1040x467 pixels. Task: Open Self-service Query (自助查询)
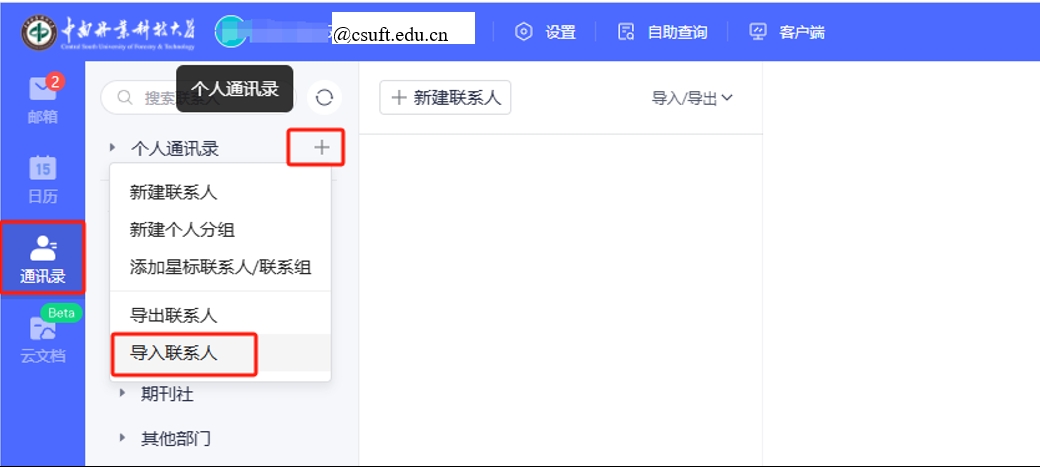[x=662, y=32]
